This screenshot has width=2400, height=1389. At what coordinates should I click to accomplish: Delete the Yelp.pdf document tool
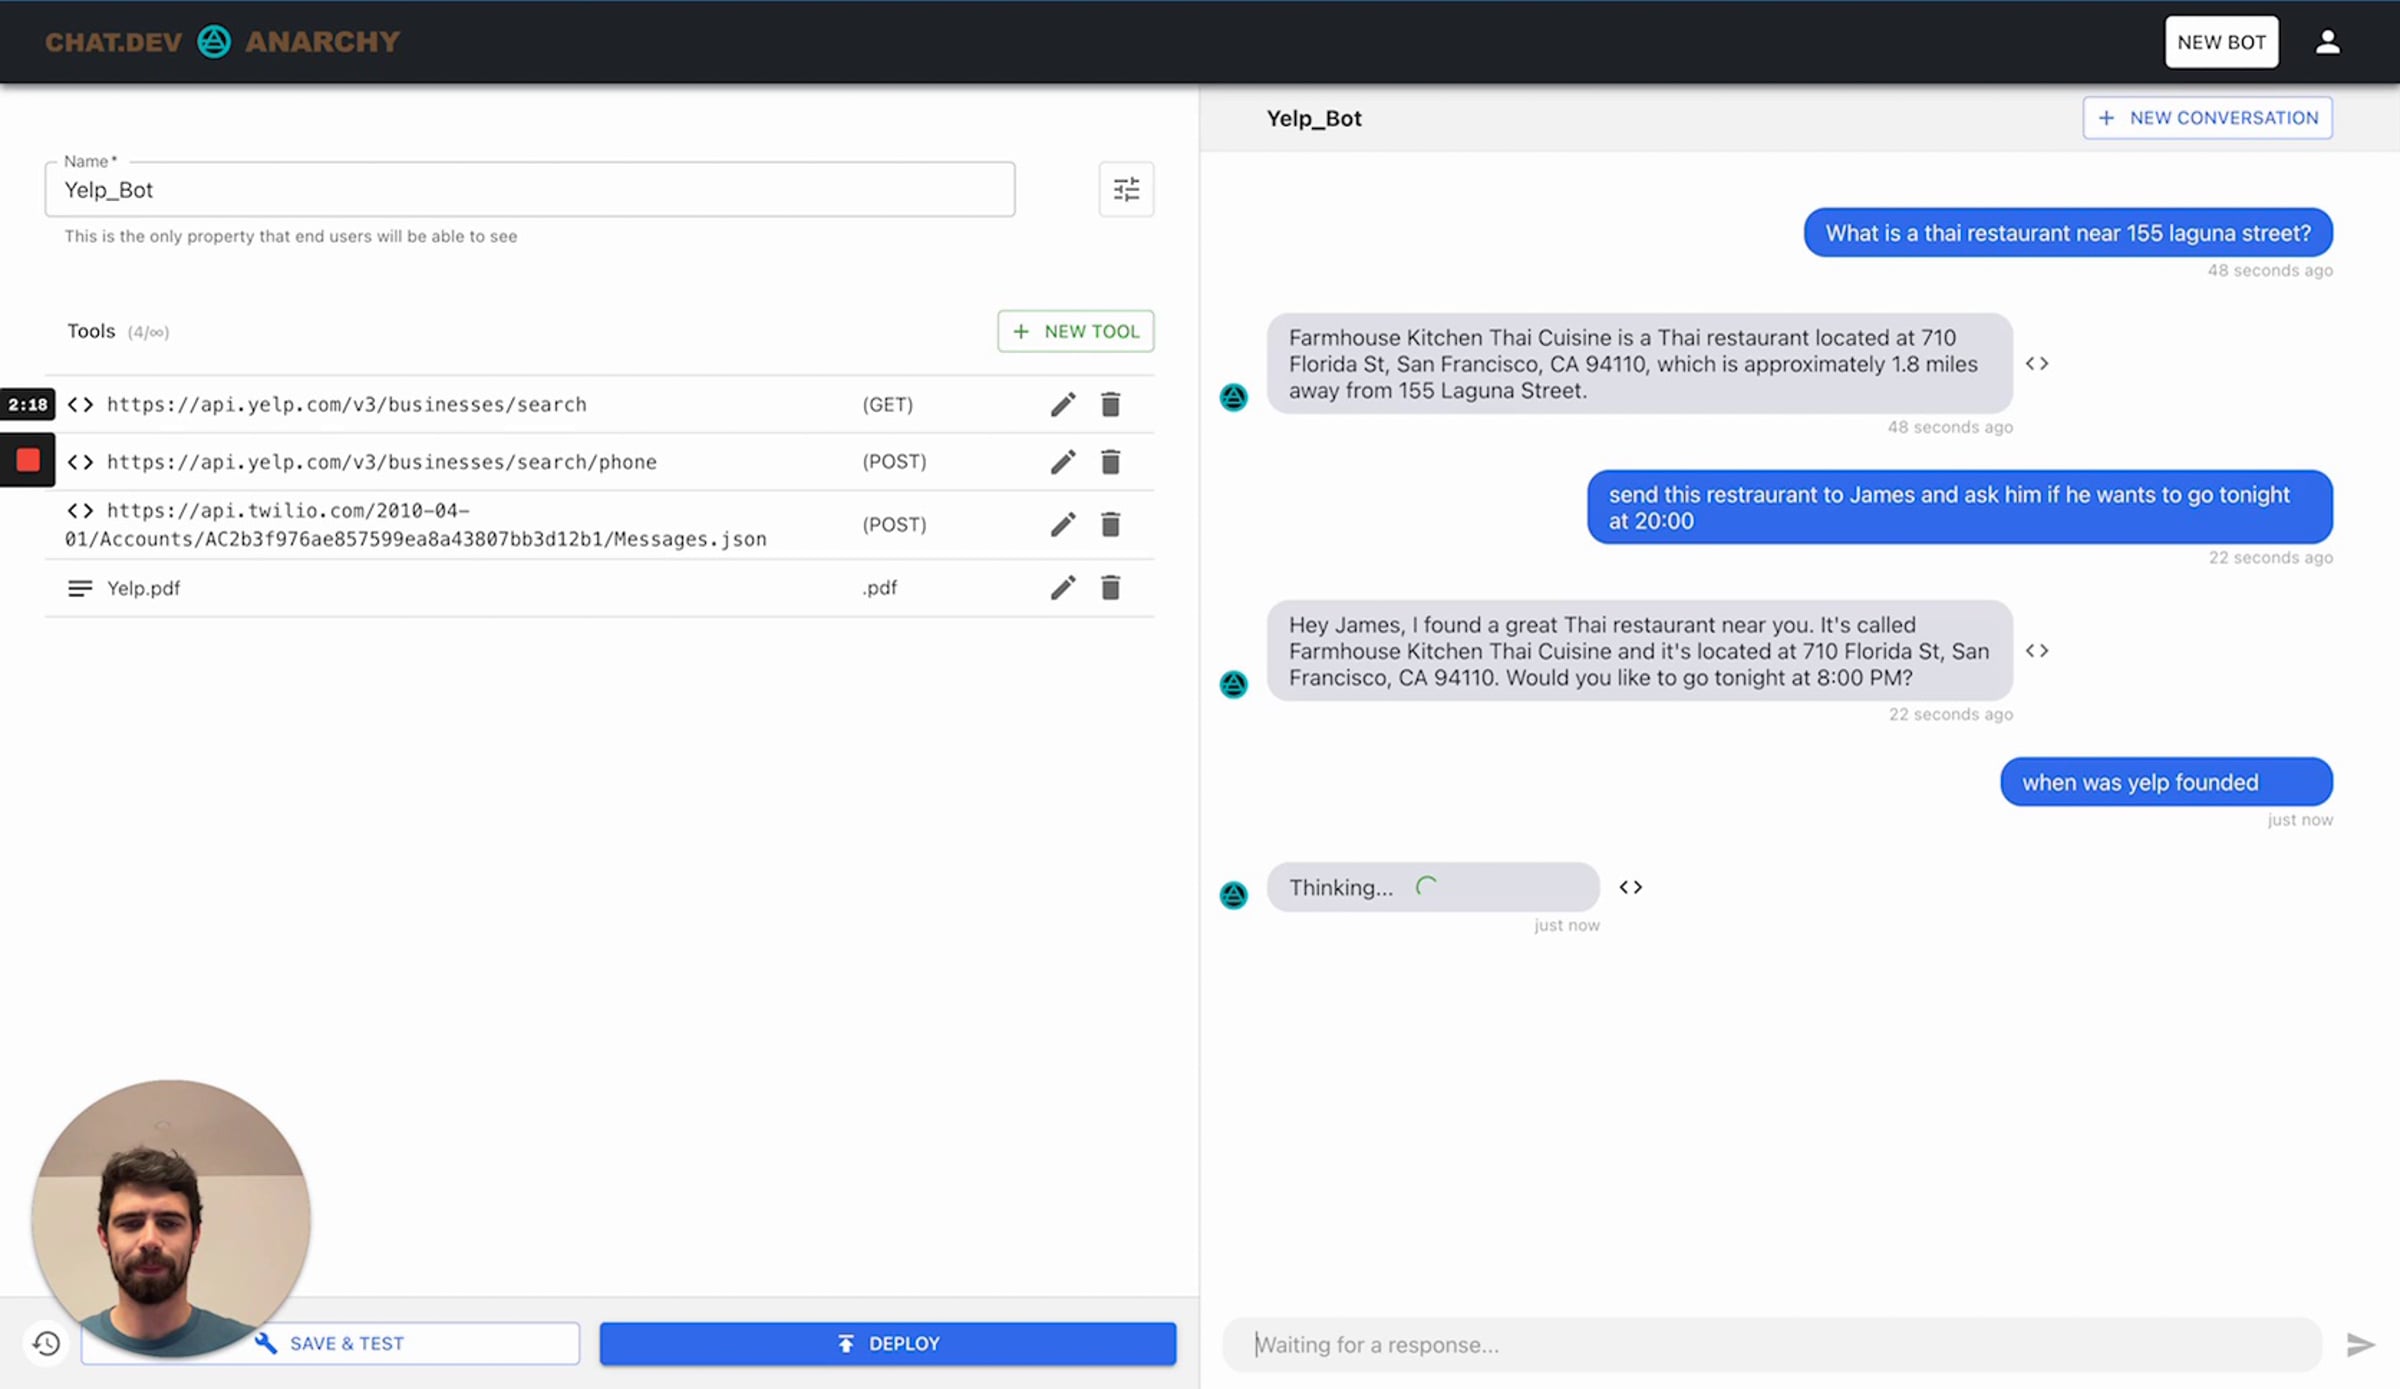coord(1110,588)
